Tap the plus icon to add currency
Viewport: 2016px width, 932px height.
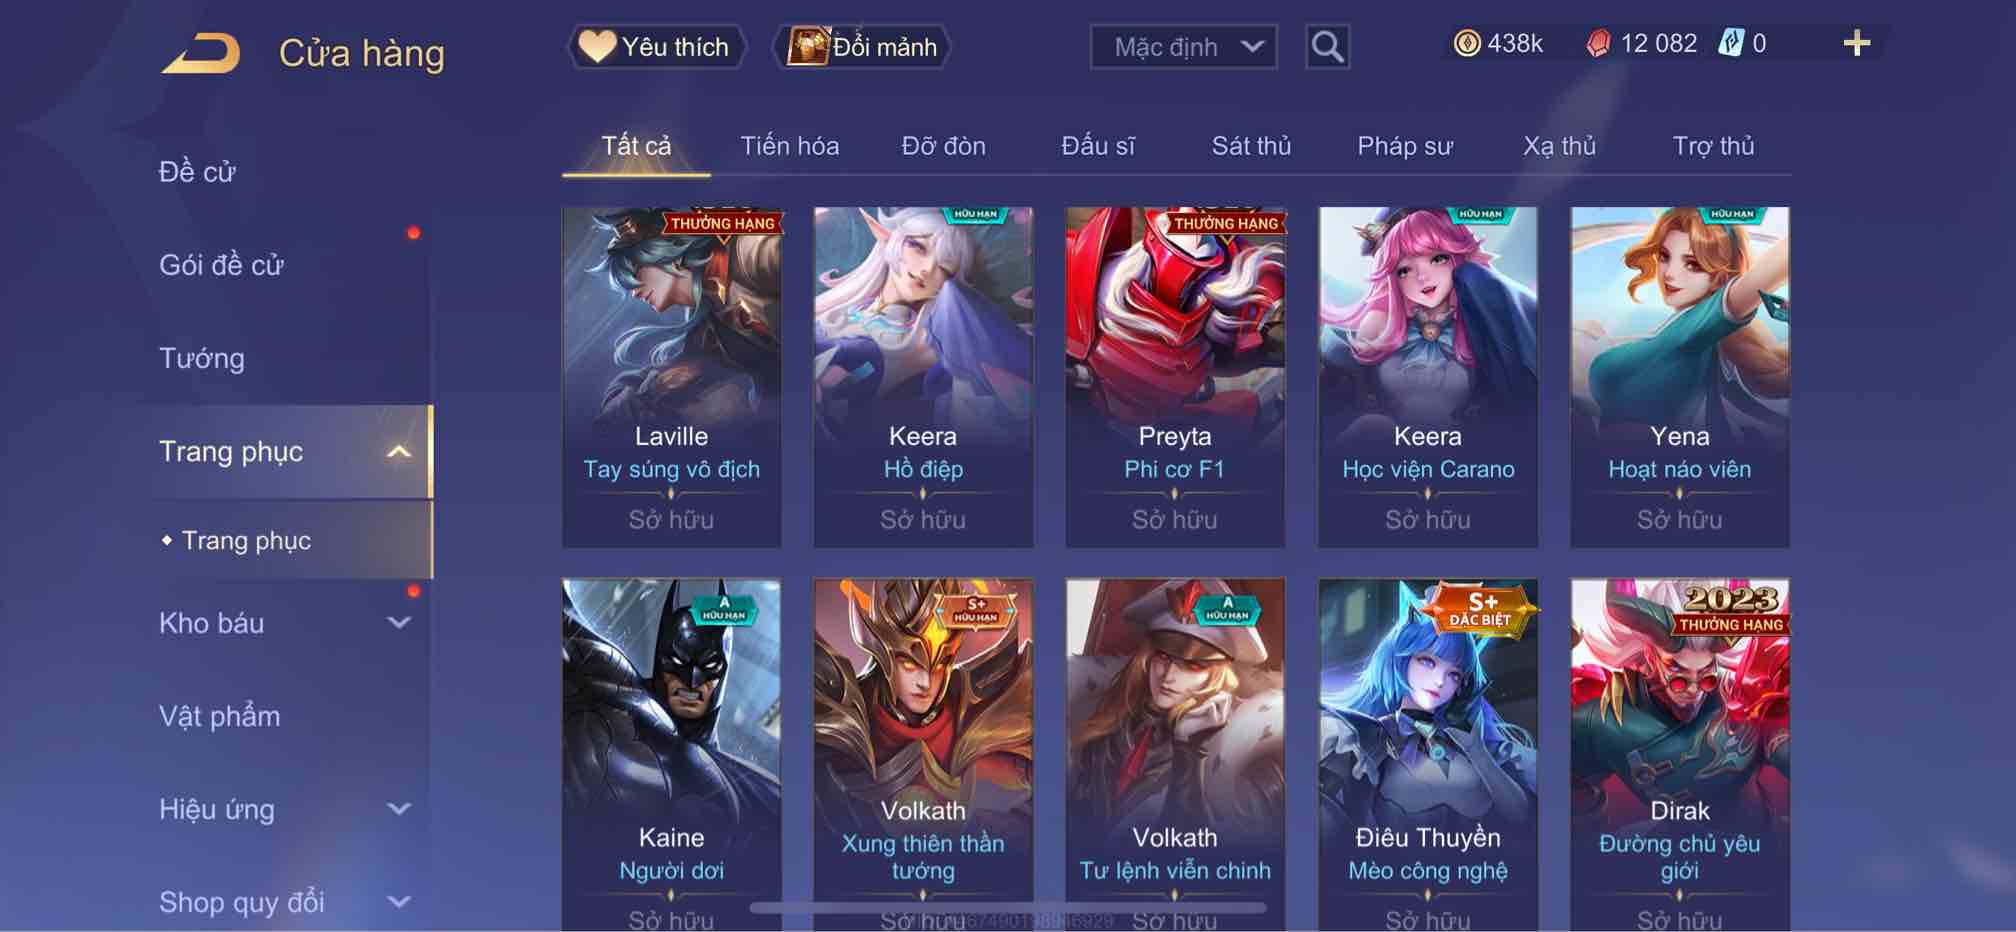click(1856, 43)
